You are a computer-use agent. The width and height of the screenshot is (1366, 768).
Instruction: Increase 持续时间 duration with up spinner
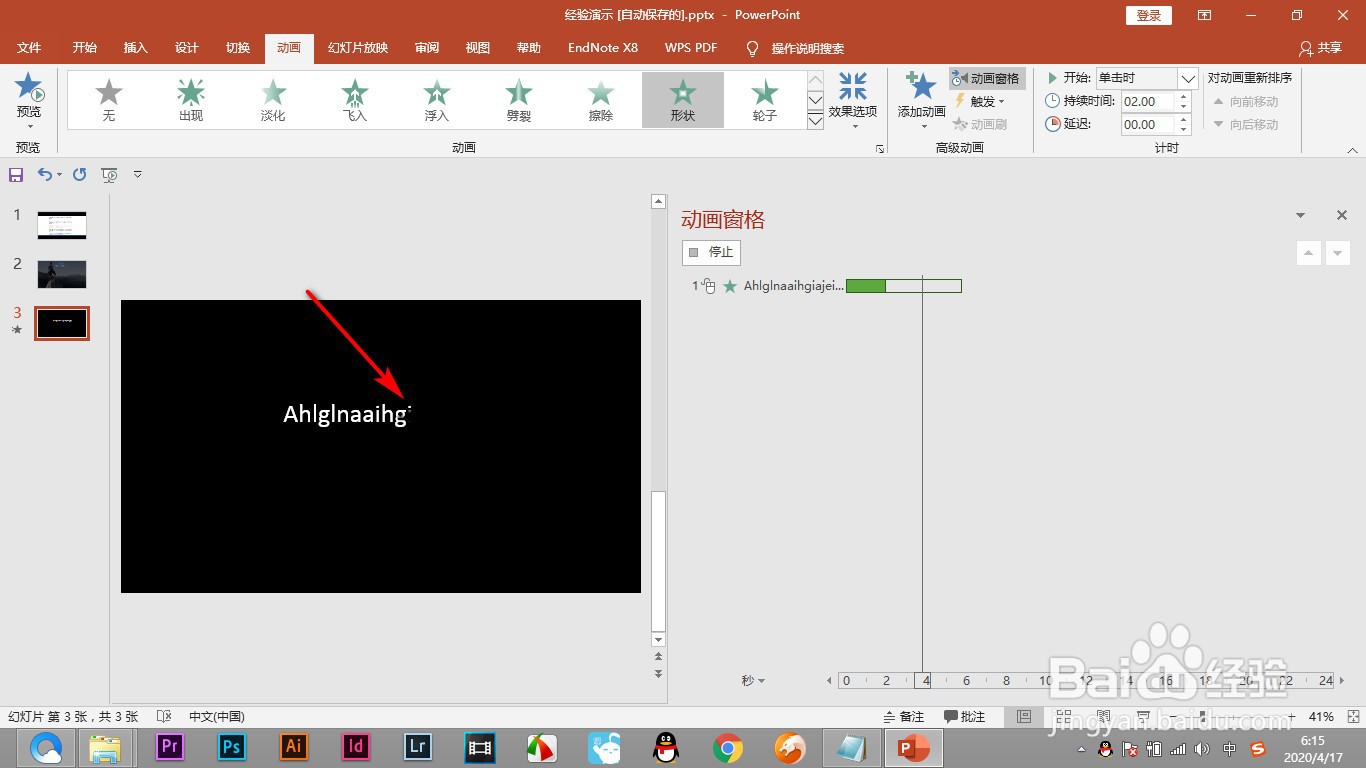coord(1184,96)
